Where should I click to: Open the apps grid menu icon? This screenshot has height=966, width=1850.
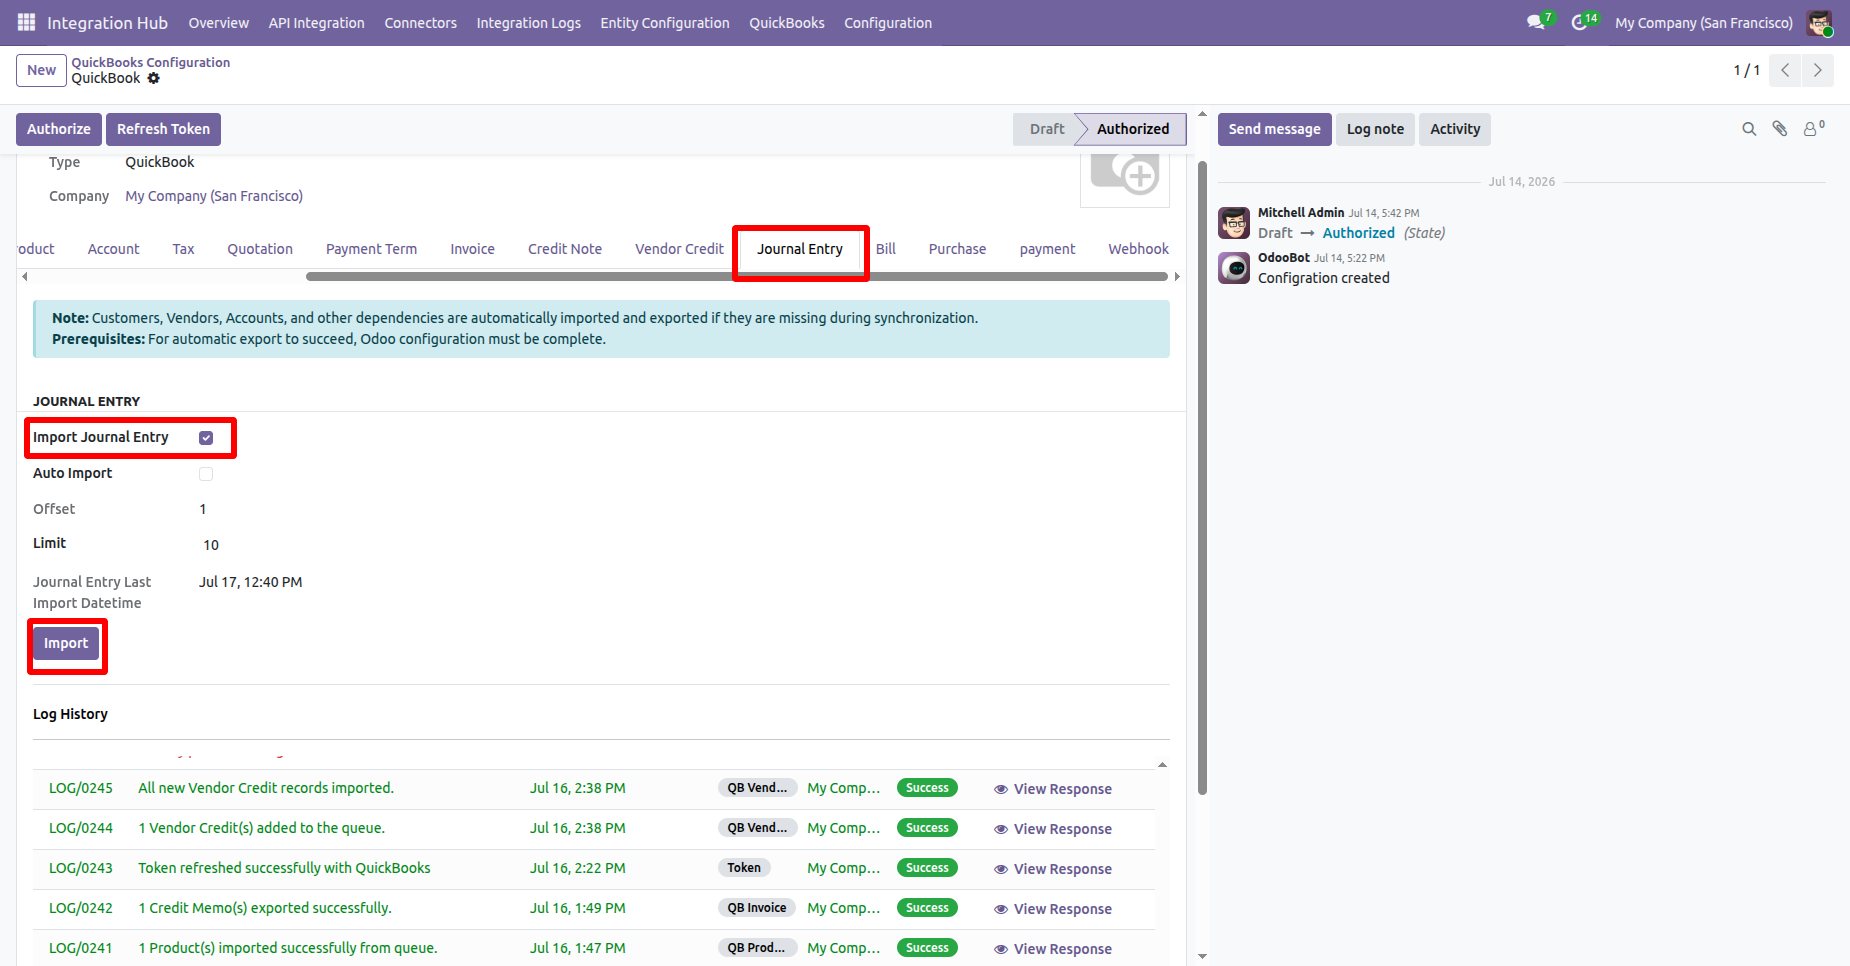pyautogui.click(x=26, y=22)
